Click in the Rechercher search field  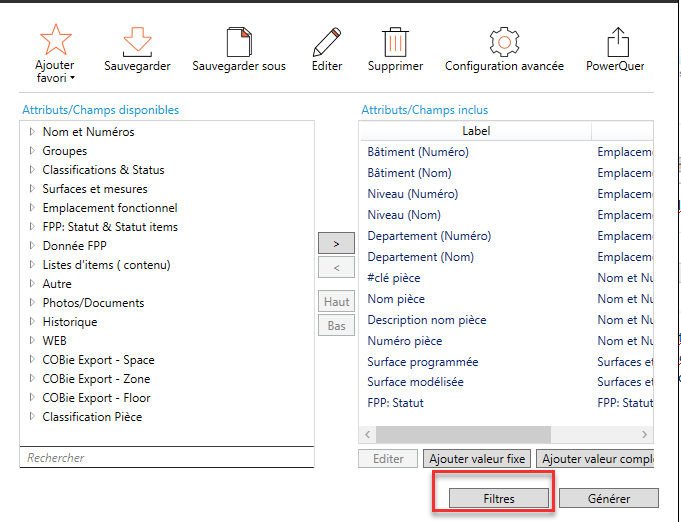click(x=166, y=458)
